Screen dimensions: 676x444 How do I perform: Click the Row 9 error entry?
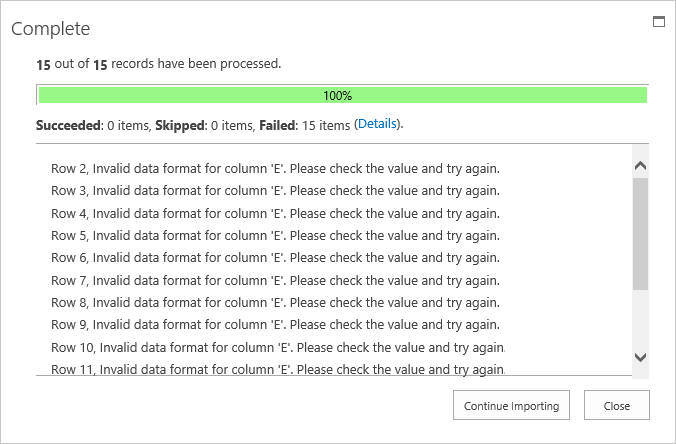coord(275,324)
